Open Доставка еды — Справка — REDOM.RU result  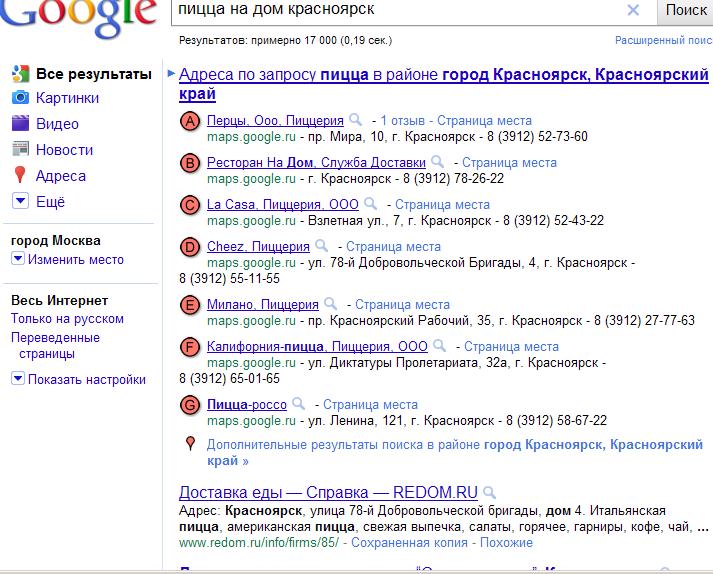(328, 493)
